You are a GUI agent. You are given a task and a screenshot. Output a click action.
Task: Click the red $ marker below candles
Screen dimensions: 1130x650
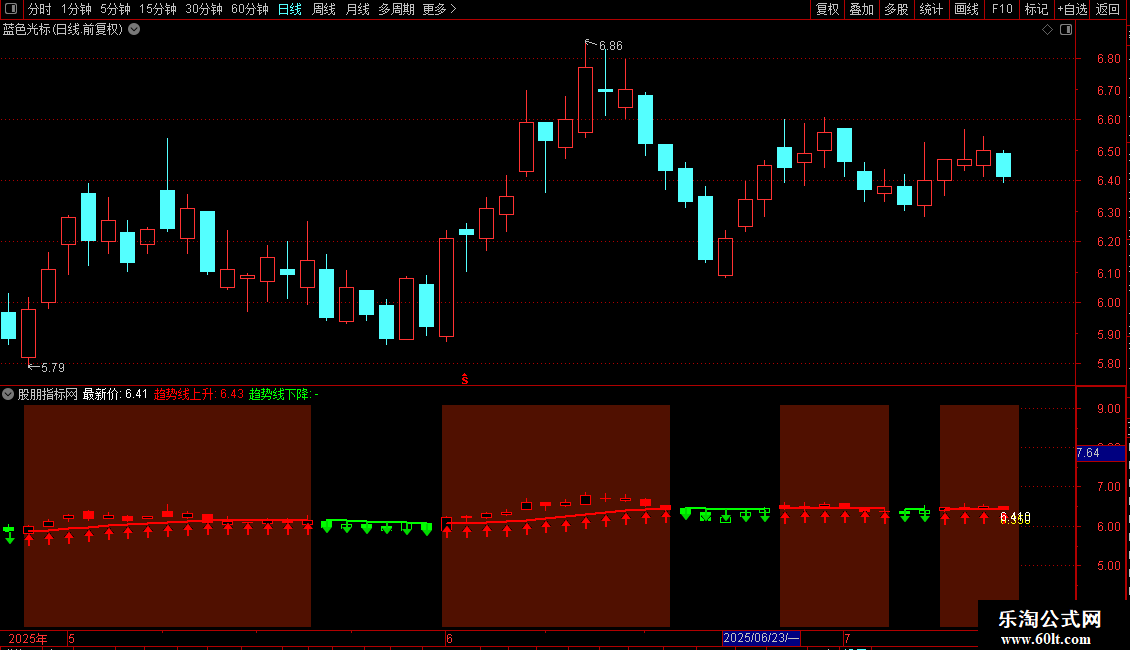[x=465, y=379]
